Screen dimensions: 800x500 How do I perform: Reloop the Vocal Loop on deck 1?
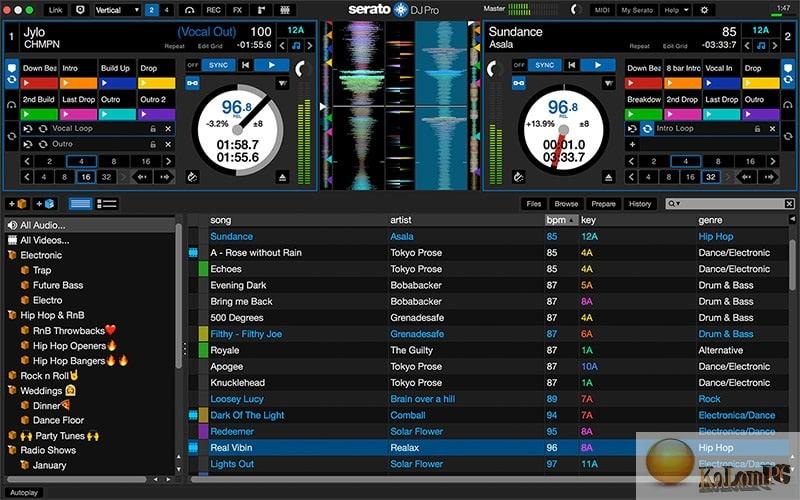pos(28,129)
